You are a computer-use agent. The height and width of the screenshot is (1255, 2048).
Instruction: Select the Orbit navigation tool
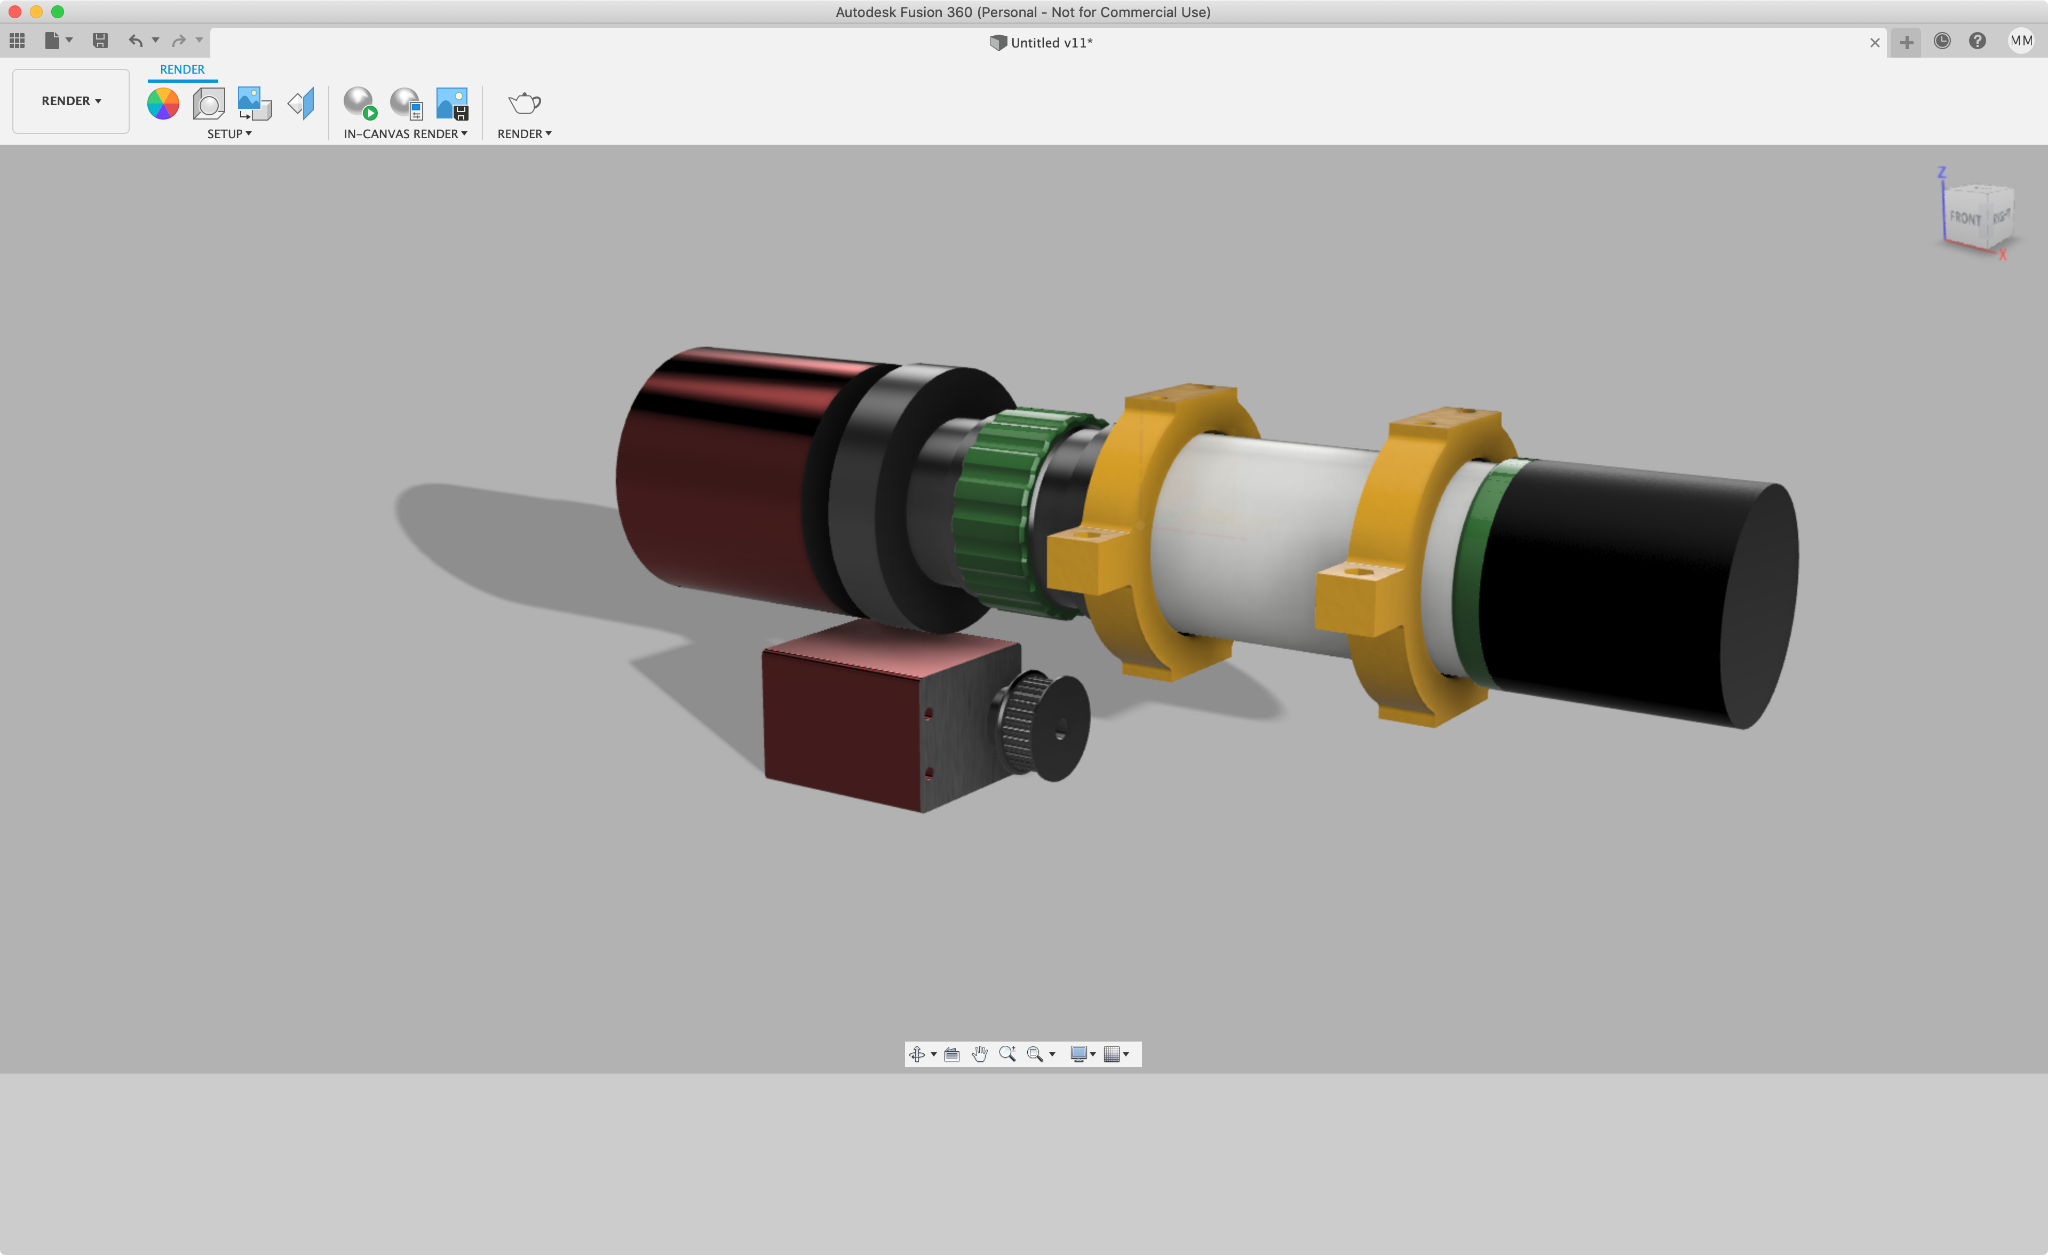[x=917, y=1054]
